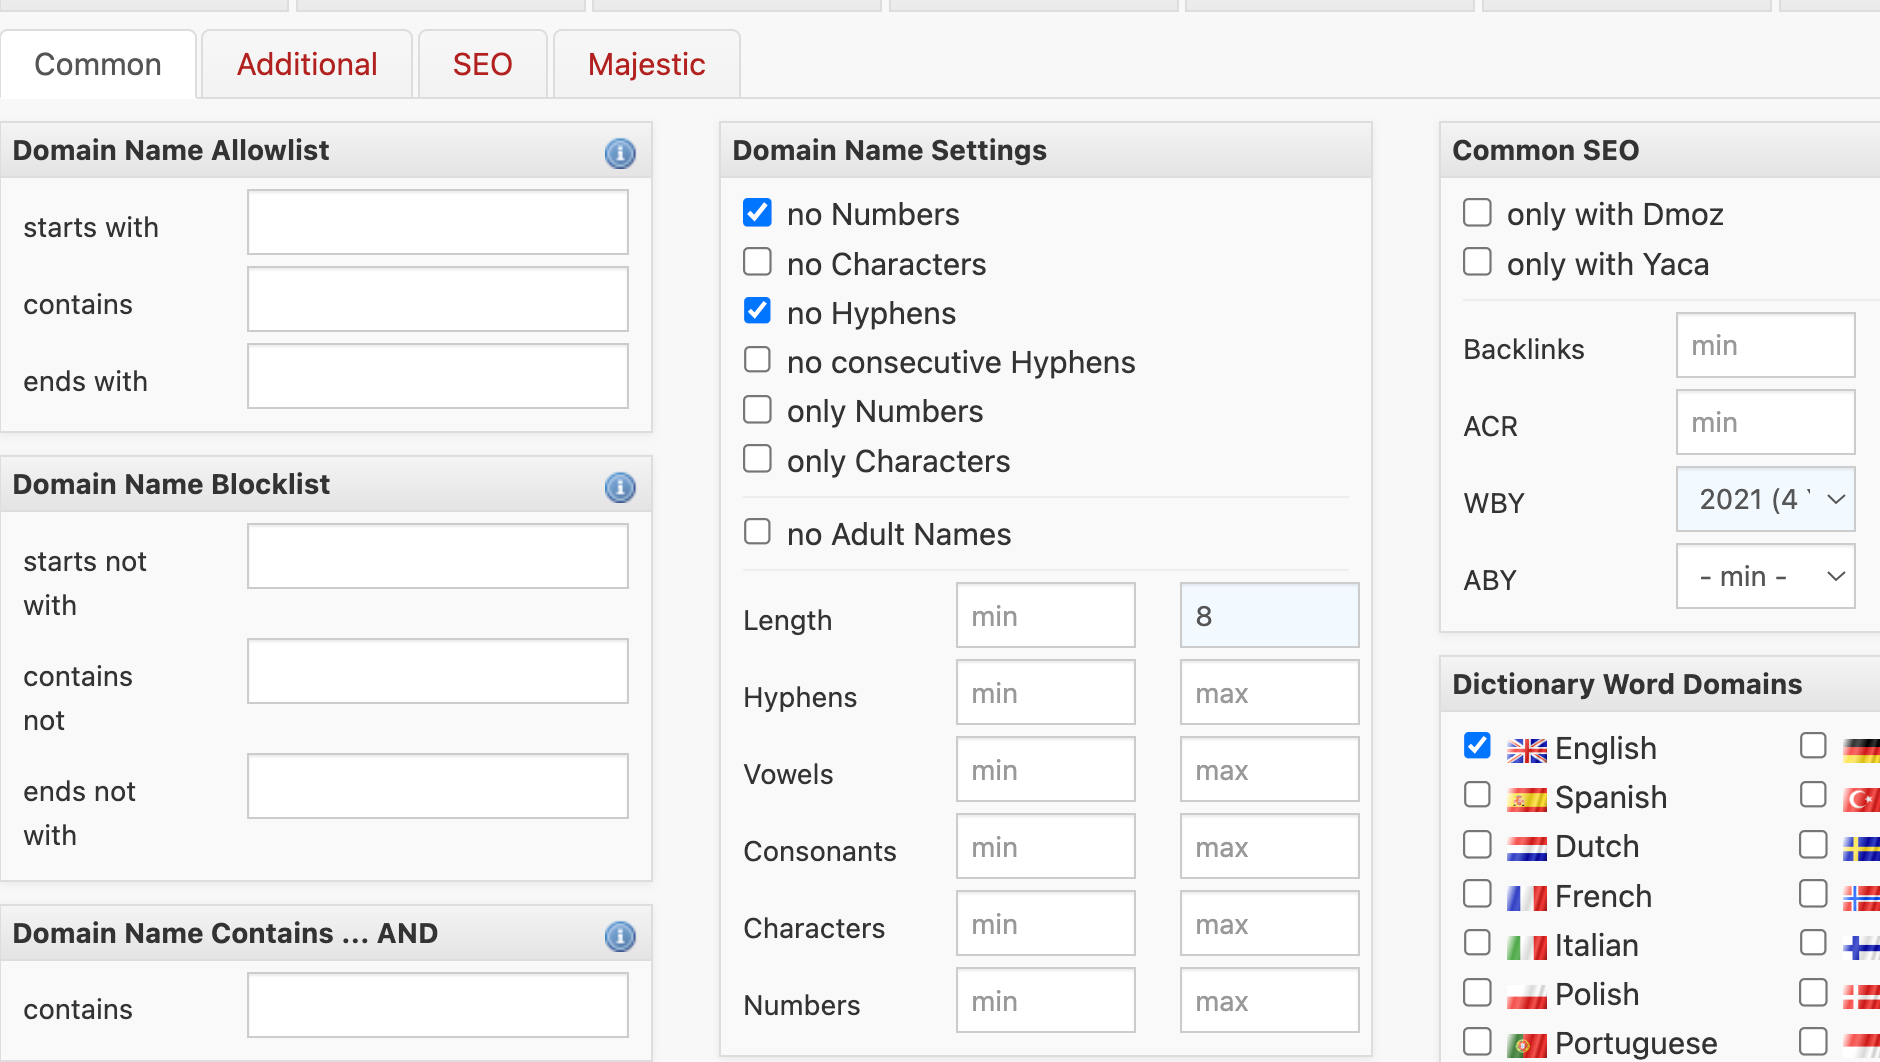The height and width of the screenshot is (1062, 1880).
Task: Click the Vowels max field
Action: 1270,769
